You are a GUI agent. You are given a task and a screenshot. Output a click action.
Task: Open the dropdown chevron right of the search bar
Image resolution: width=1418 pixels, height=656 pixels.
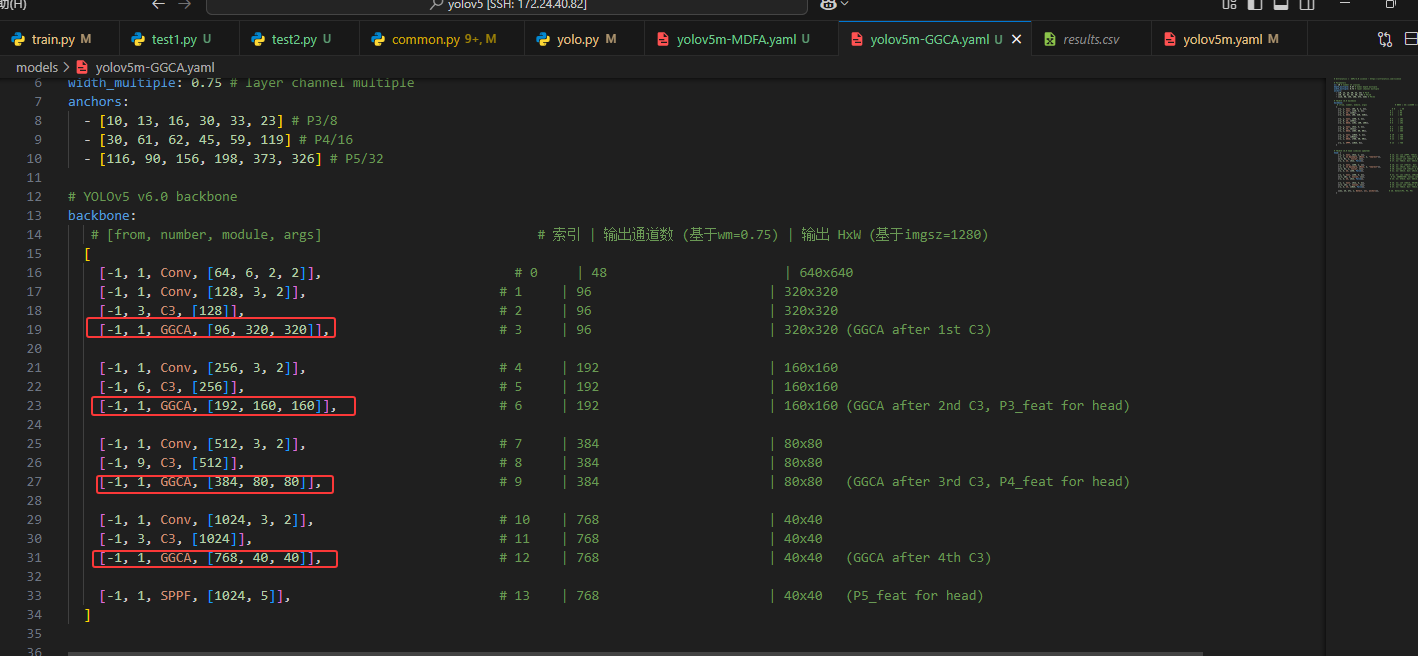845,7
